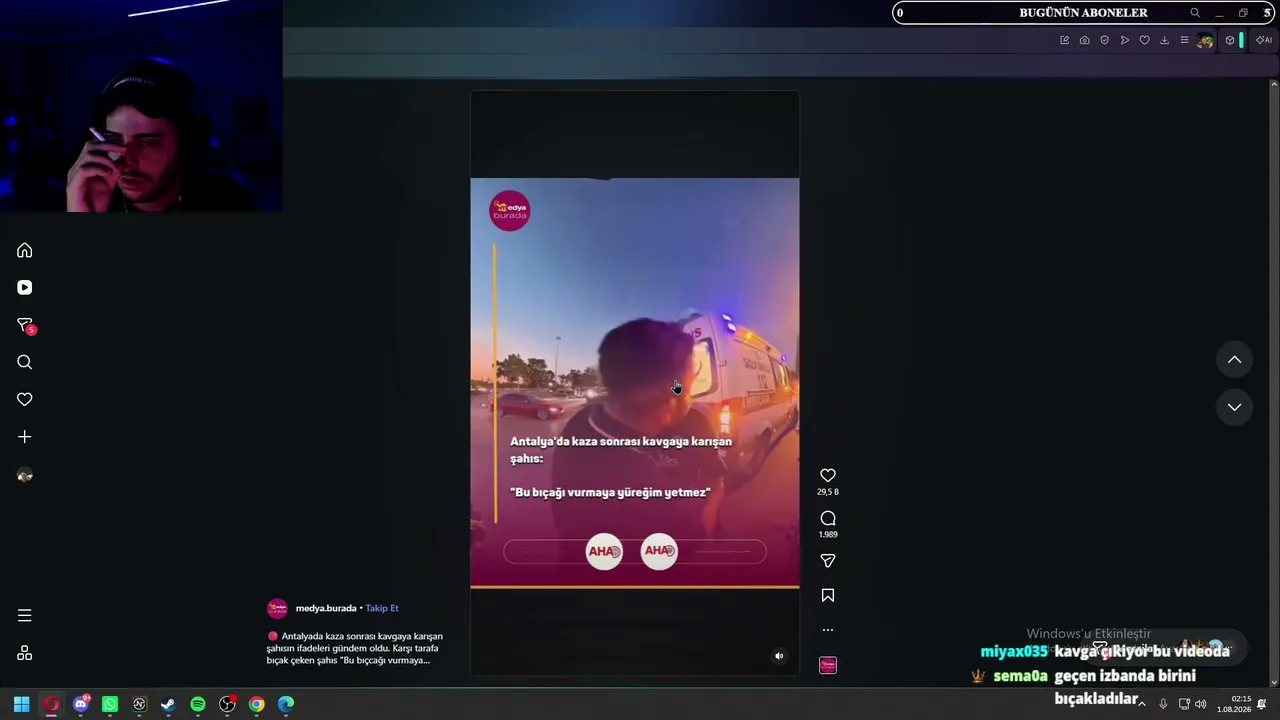Image resolution: width=1280 pixels, height=720 pixels.
Task: Open the medya.burada avatar beside the caption
Action: tap(277, 608)
